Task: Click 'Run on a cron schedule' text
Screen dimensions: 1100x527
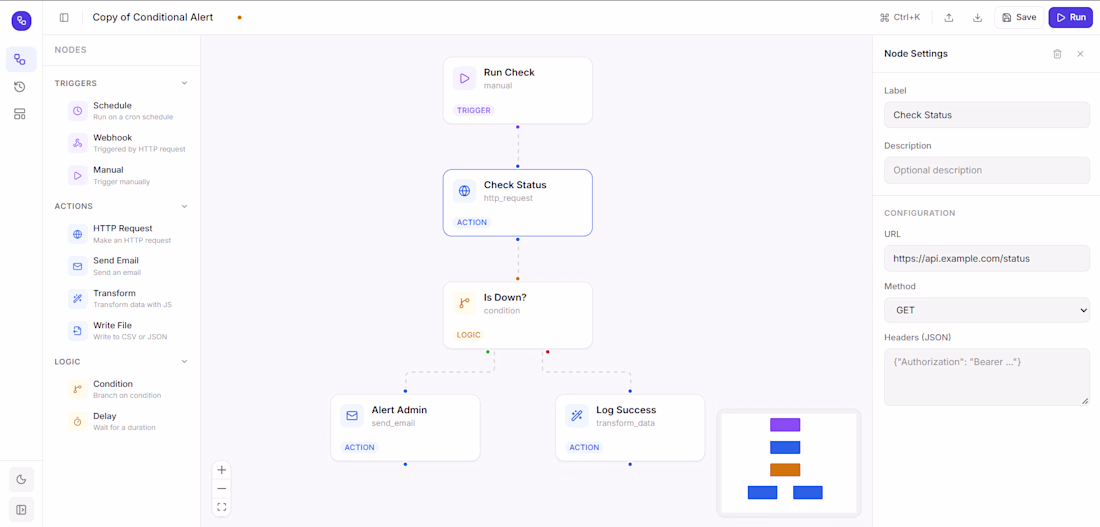Action: click(x=133, y=117)
